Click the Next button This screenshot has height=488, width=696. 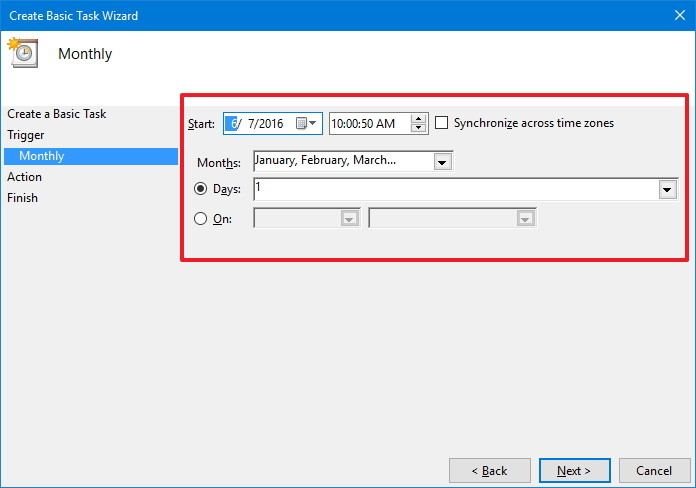(574, 470)
